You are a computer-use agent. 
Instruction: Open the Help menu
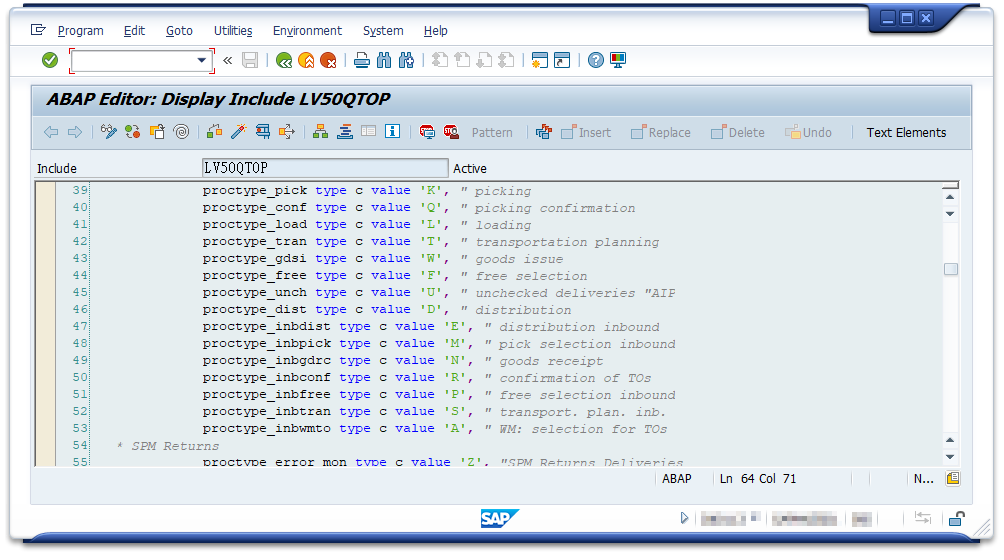pos(435,31)
